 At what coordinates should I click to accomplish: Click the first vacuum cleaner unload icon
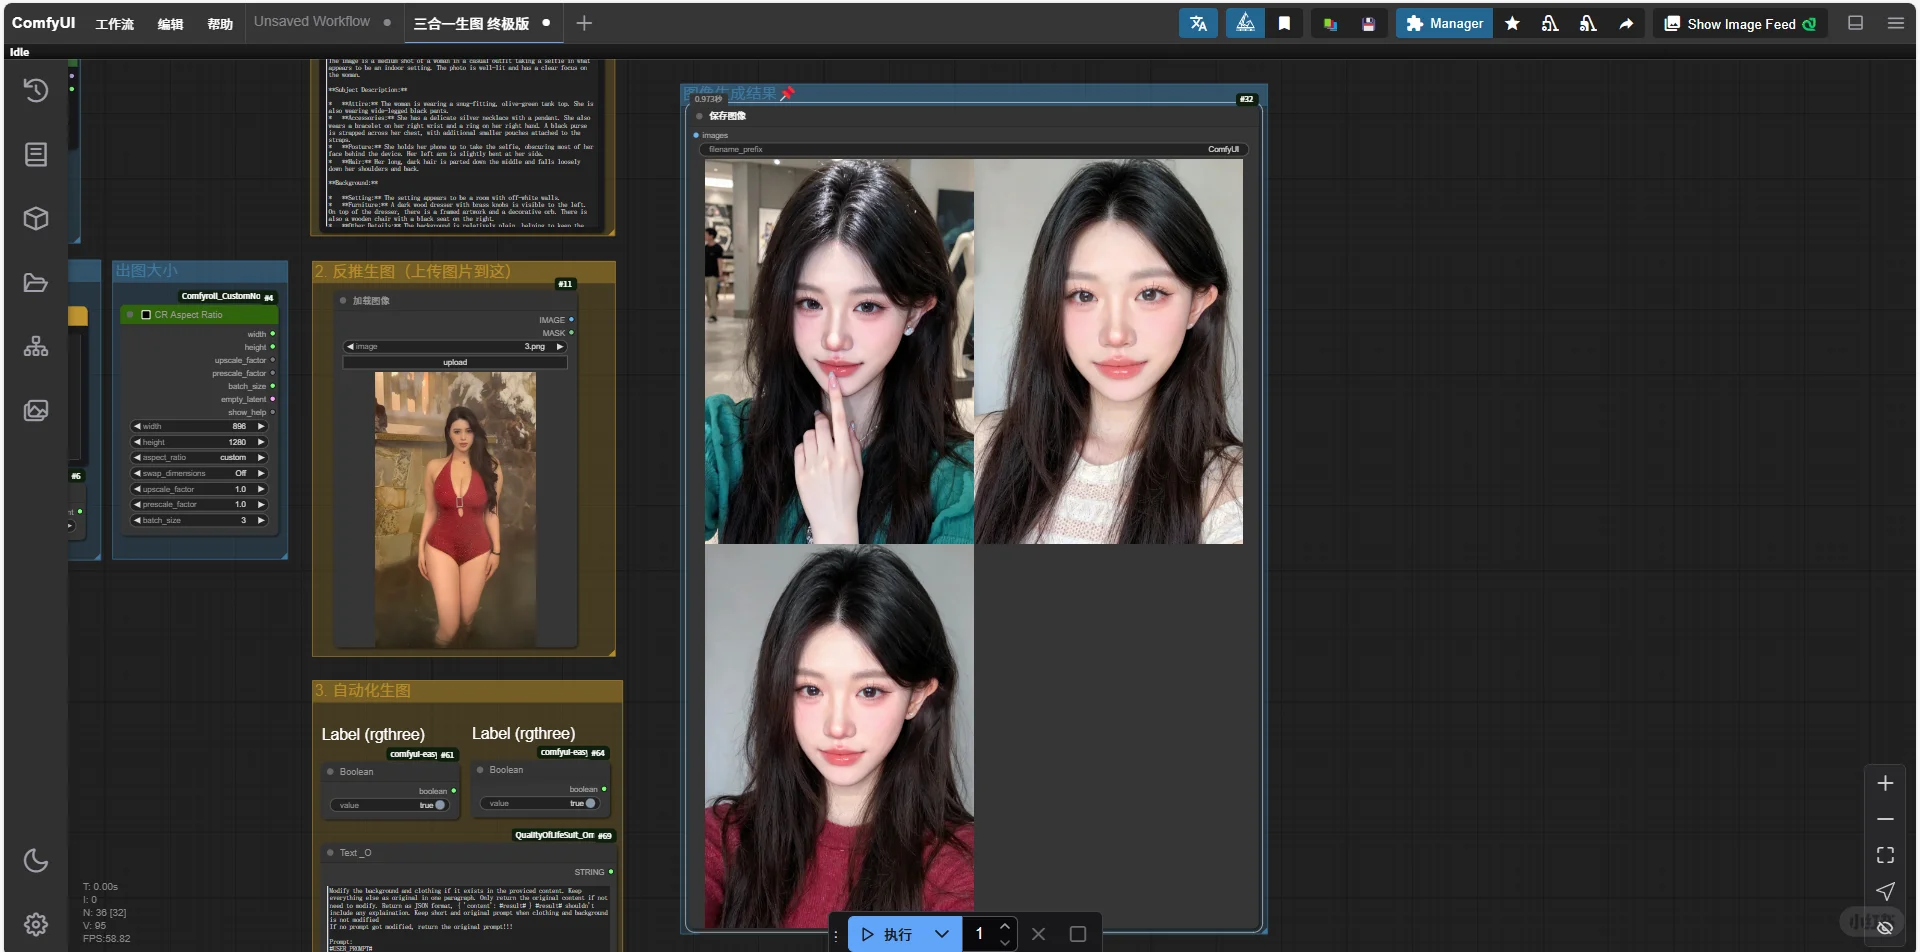click(x=1550, y=23)
